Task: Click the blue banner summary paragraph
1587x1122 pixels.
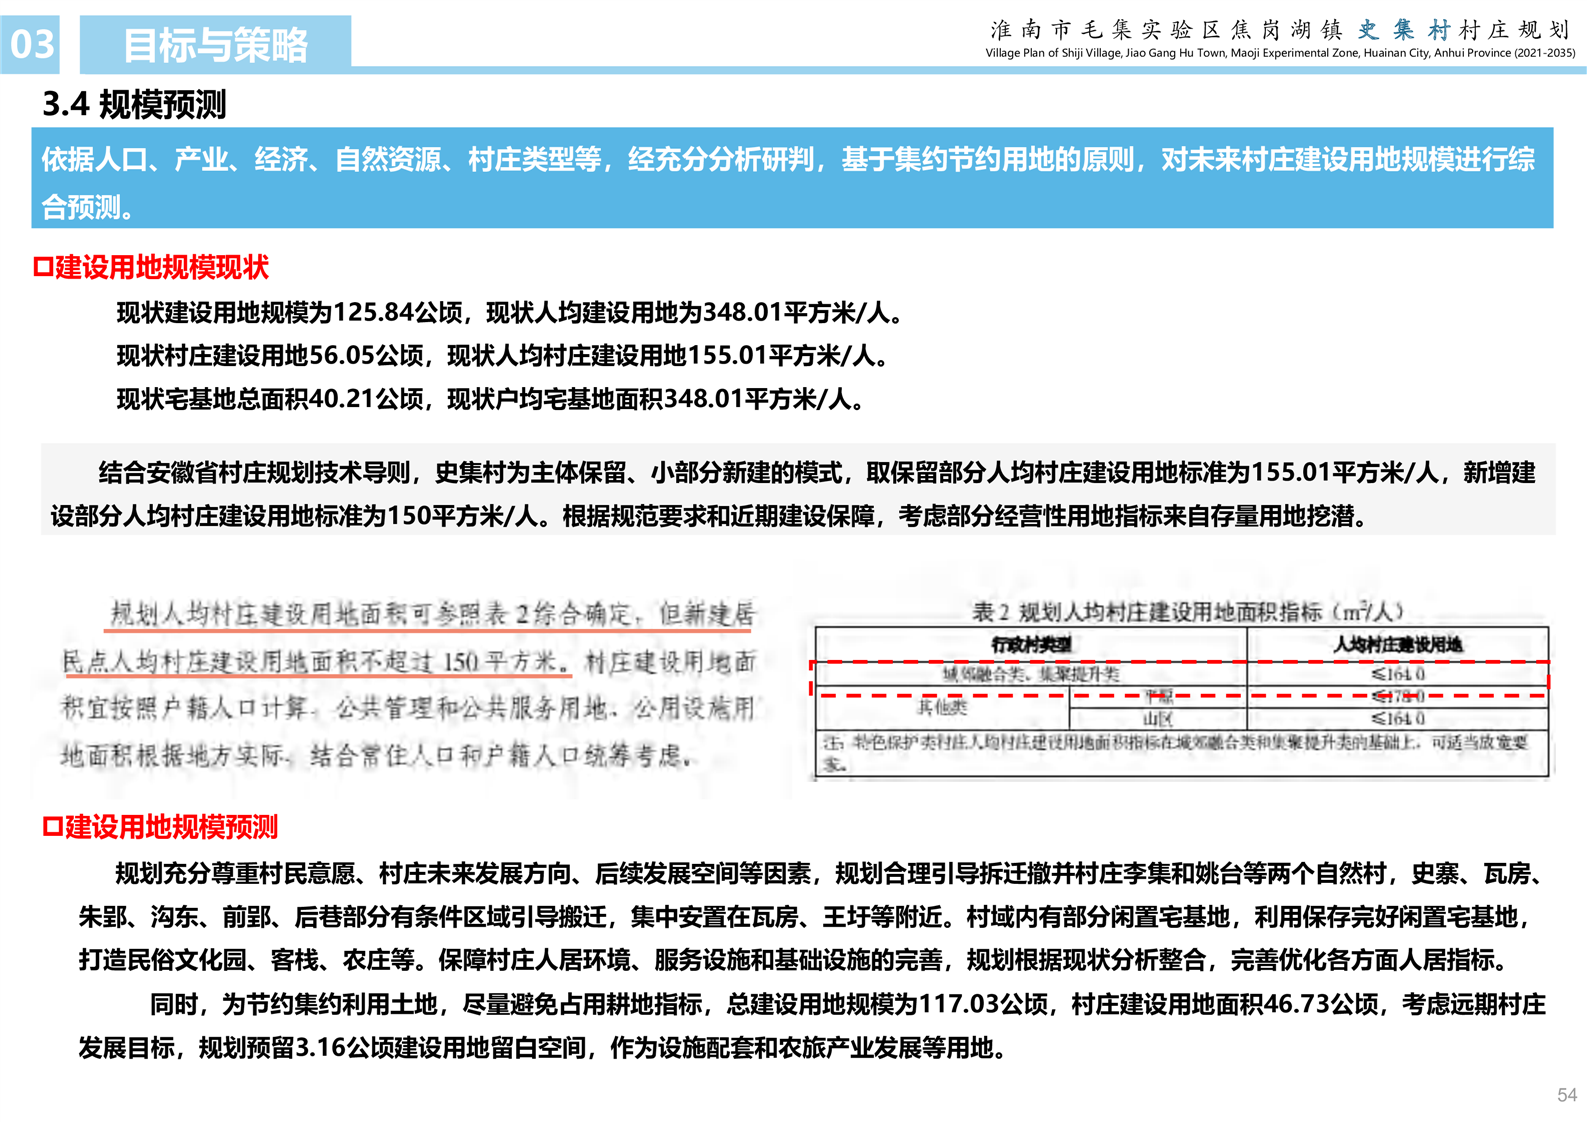Action: coord(791,181)
